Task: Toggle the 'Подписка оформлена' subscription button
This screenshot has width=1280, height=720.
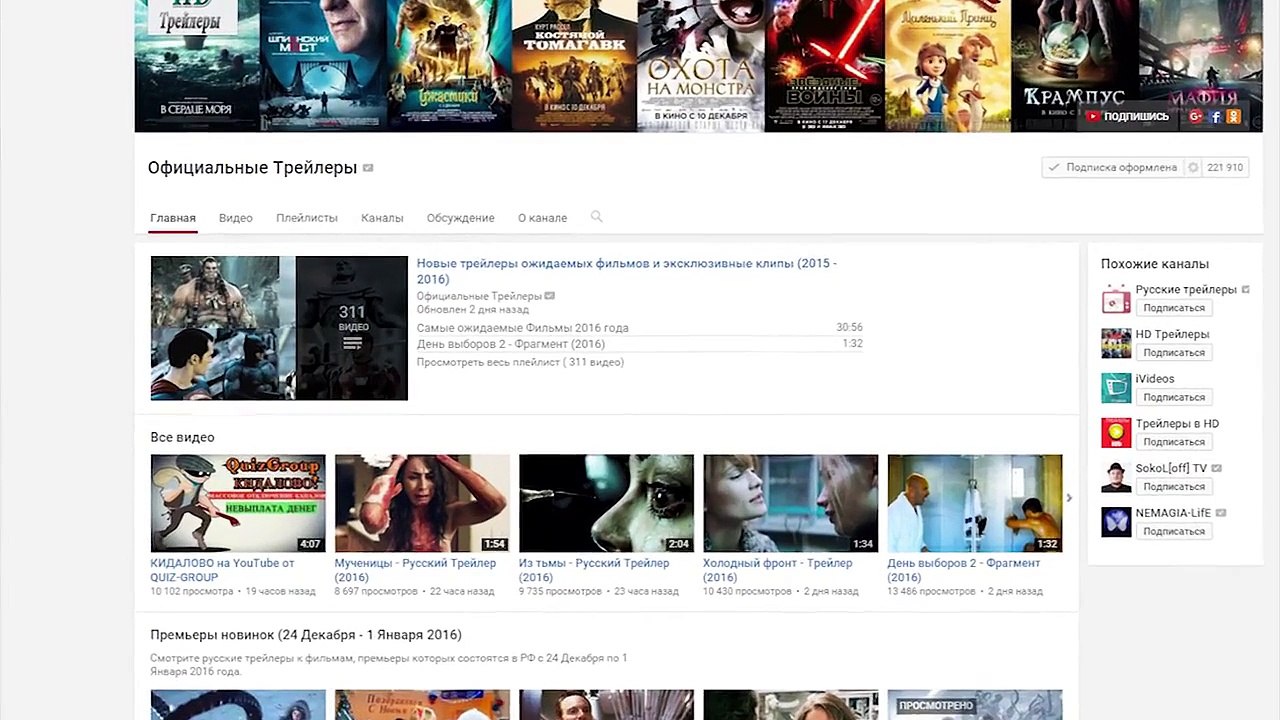Action: pos(1113,168)
